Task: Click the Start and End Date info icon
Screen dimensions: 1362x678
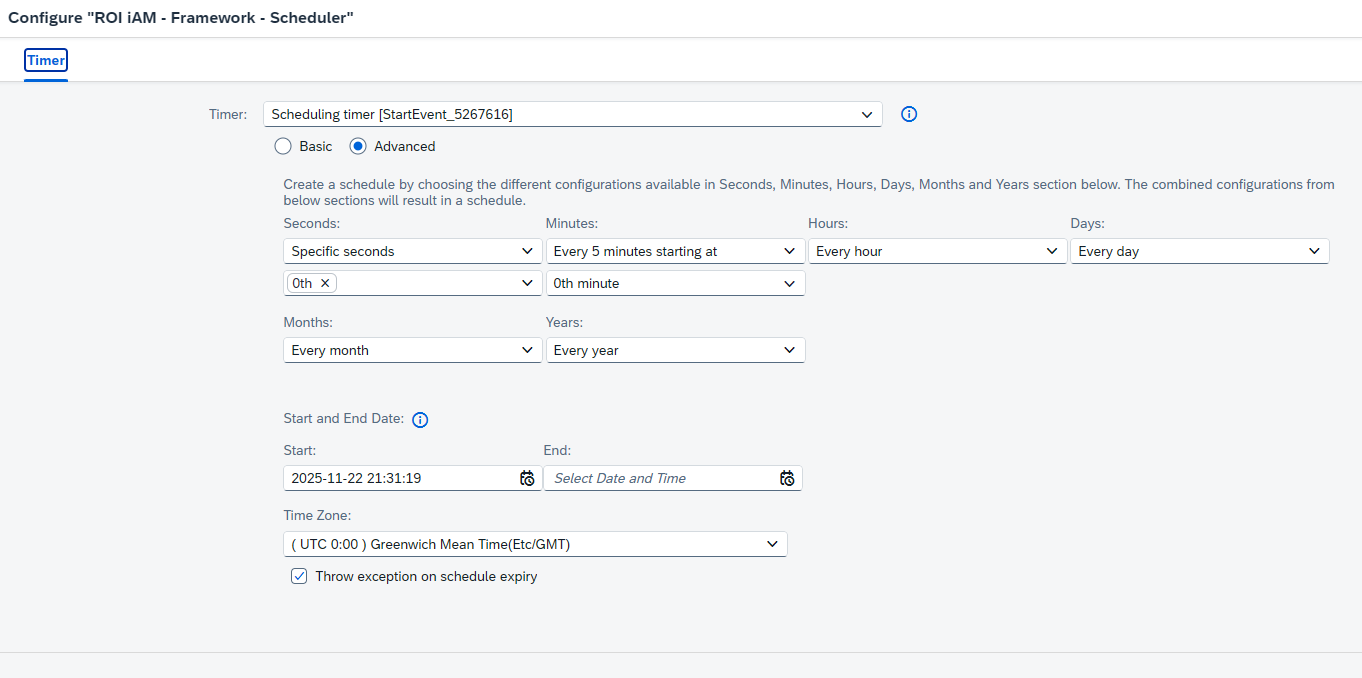Action: (x=420, y=419)
